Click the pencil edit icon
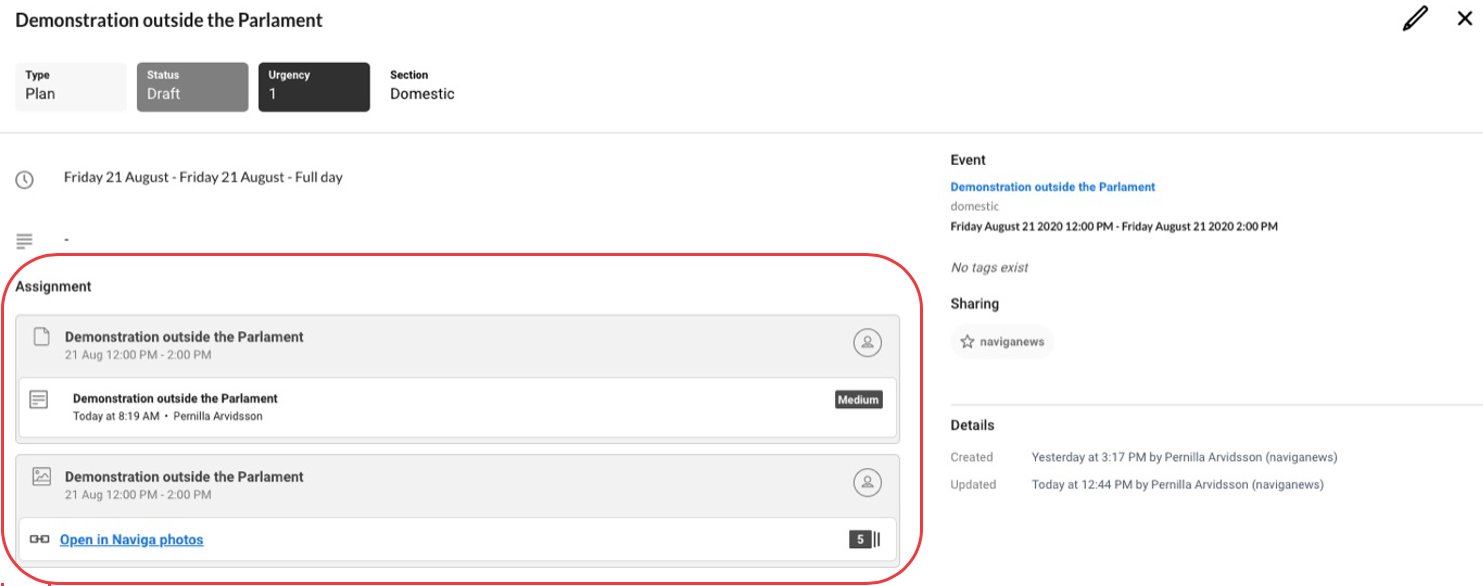Viewport: 1483px width, 586px height. coord(1415,20)
